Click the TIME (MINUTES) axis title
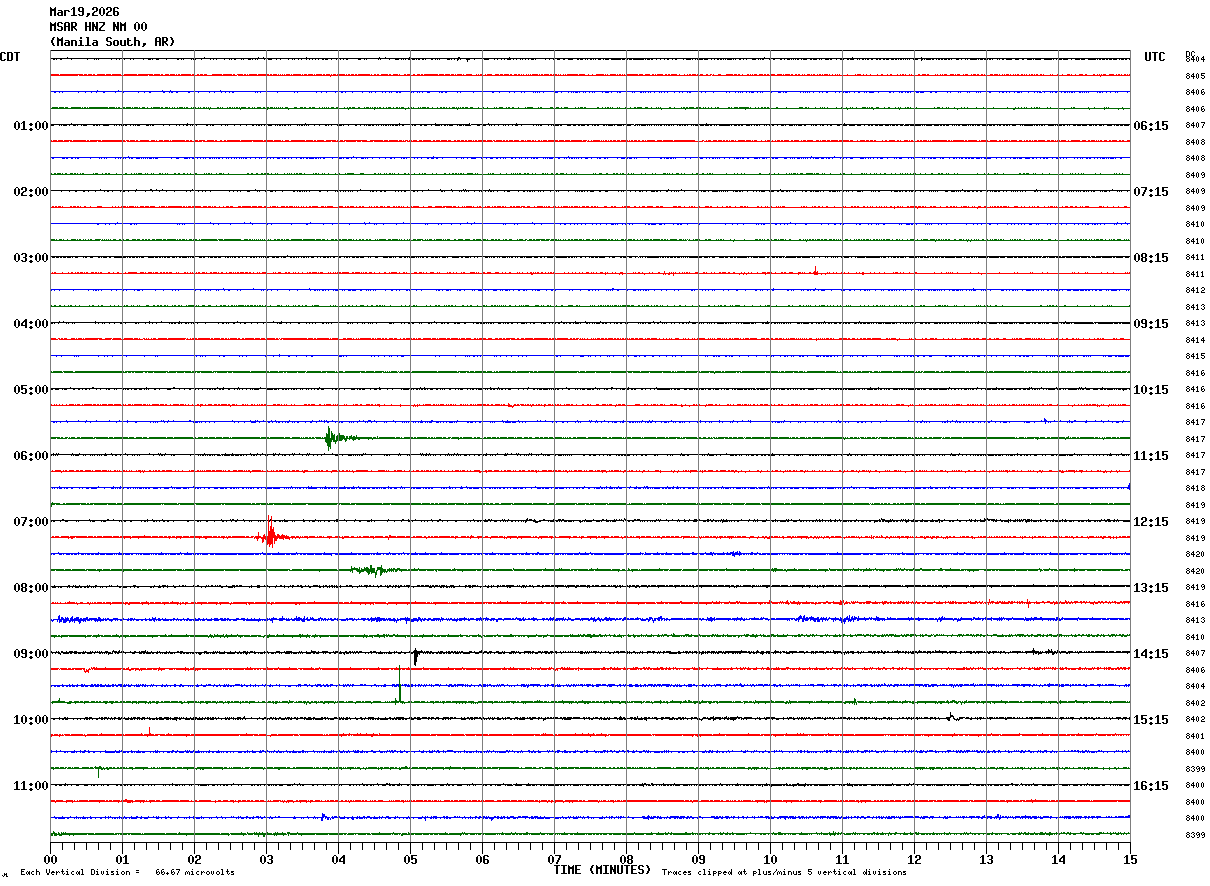The image size is (1210, 886). [602, 870]
